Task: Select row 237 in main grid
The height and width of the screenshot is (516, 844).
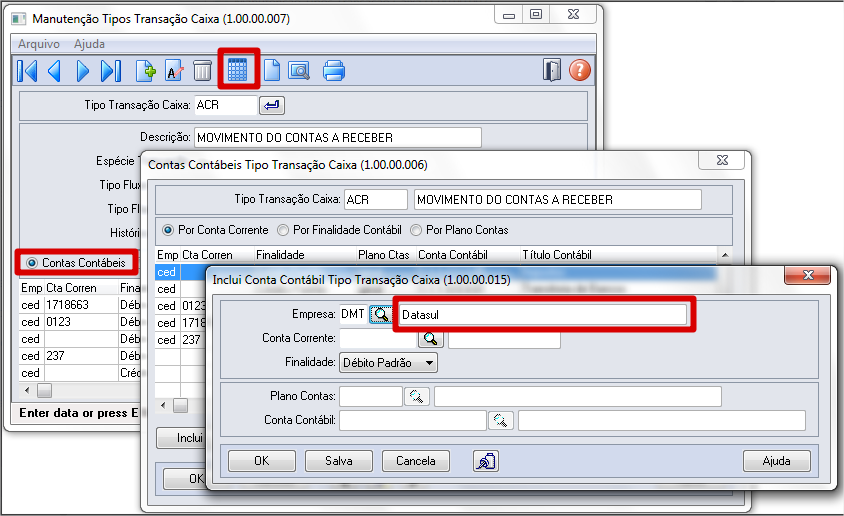Action: coord(79,356)
